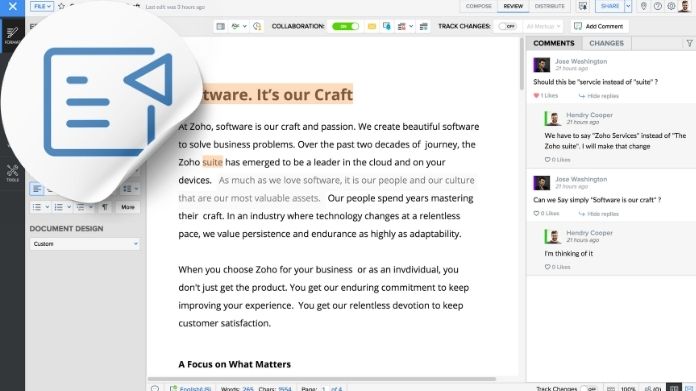Click the location pin icon in header
This screenshot has height=391, width=696.
[x=644, y=6]
